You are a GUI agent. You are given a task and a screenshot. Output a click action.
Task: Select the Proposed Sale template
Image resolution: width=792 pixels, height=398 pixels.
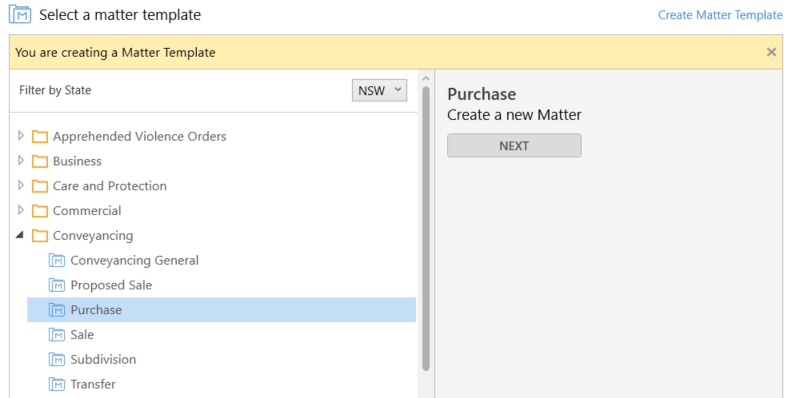coord(111,285)
